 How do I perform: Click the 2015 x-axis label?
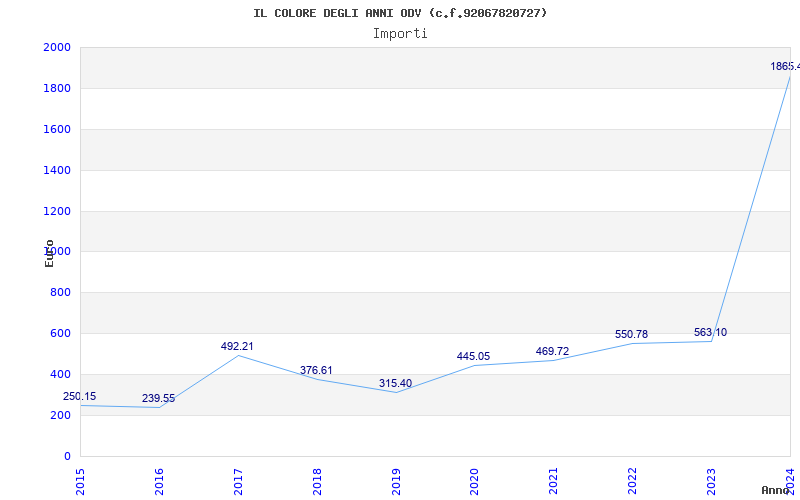pyautogui.click(x=80, y=481)
